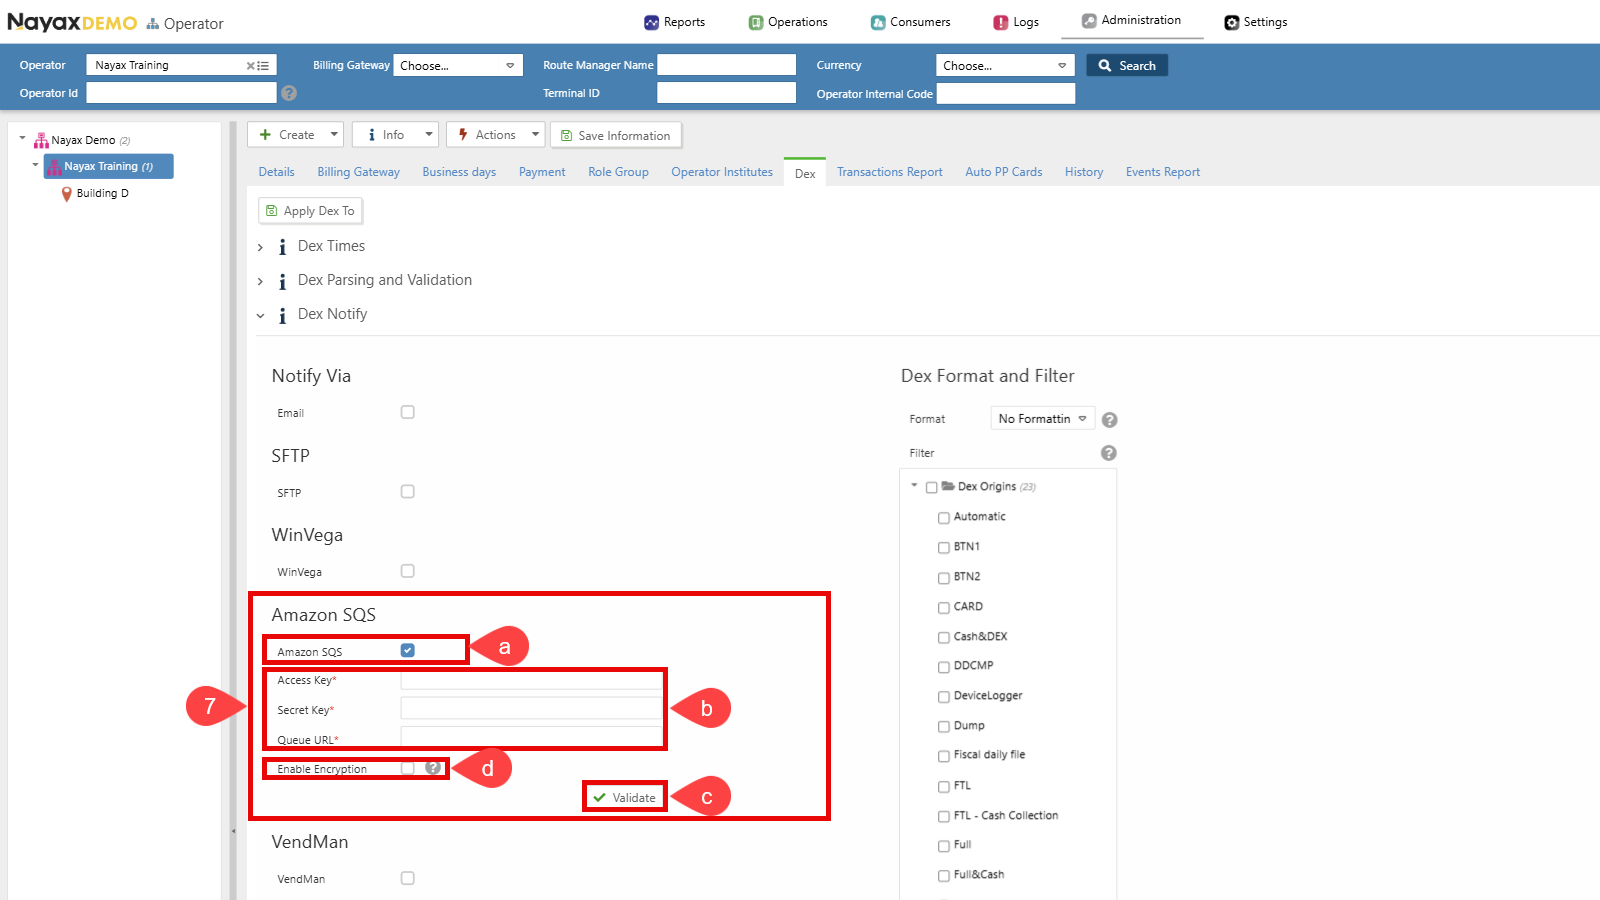The height and width of the screenshot is (900, 1600).
Task: Collapse the Nayax Demo tree node
Action: pos(22,139)
